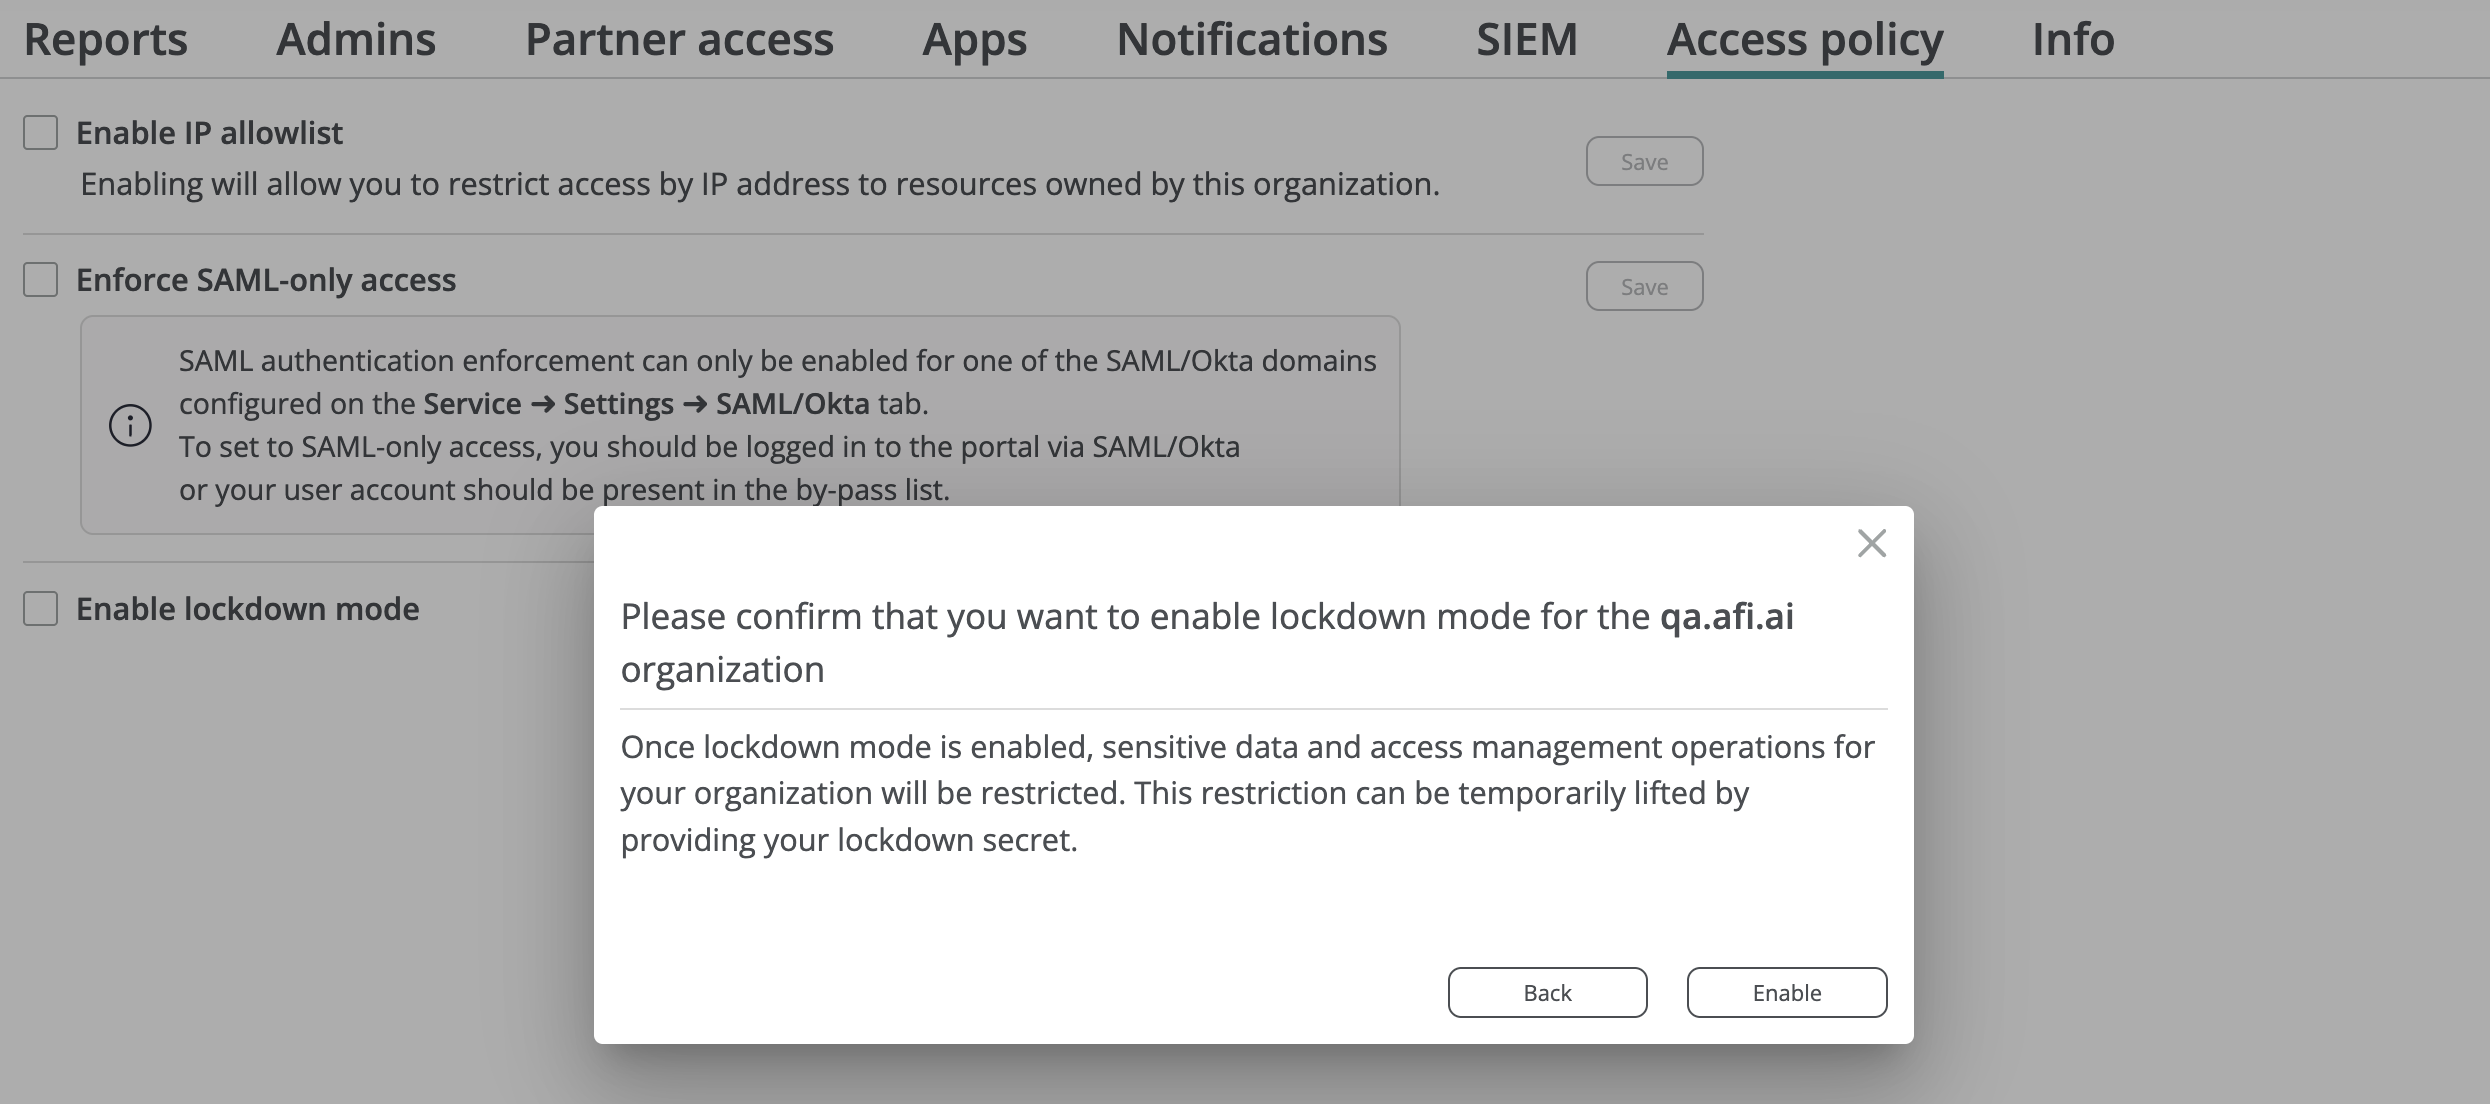Viewport: 2490px width, 1104px height.
Task: Select the Access policy tab
Action: 1805,40
